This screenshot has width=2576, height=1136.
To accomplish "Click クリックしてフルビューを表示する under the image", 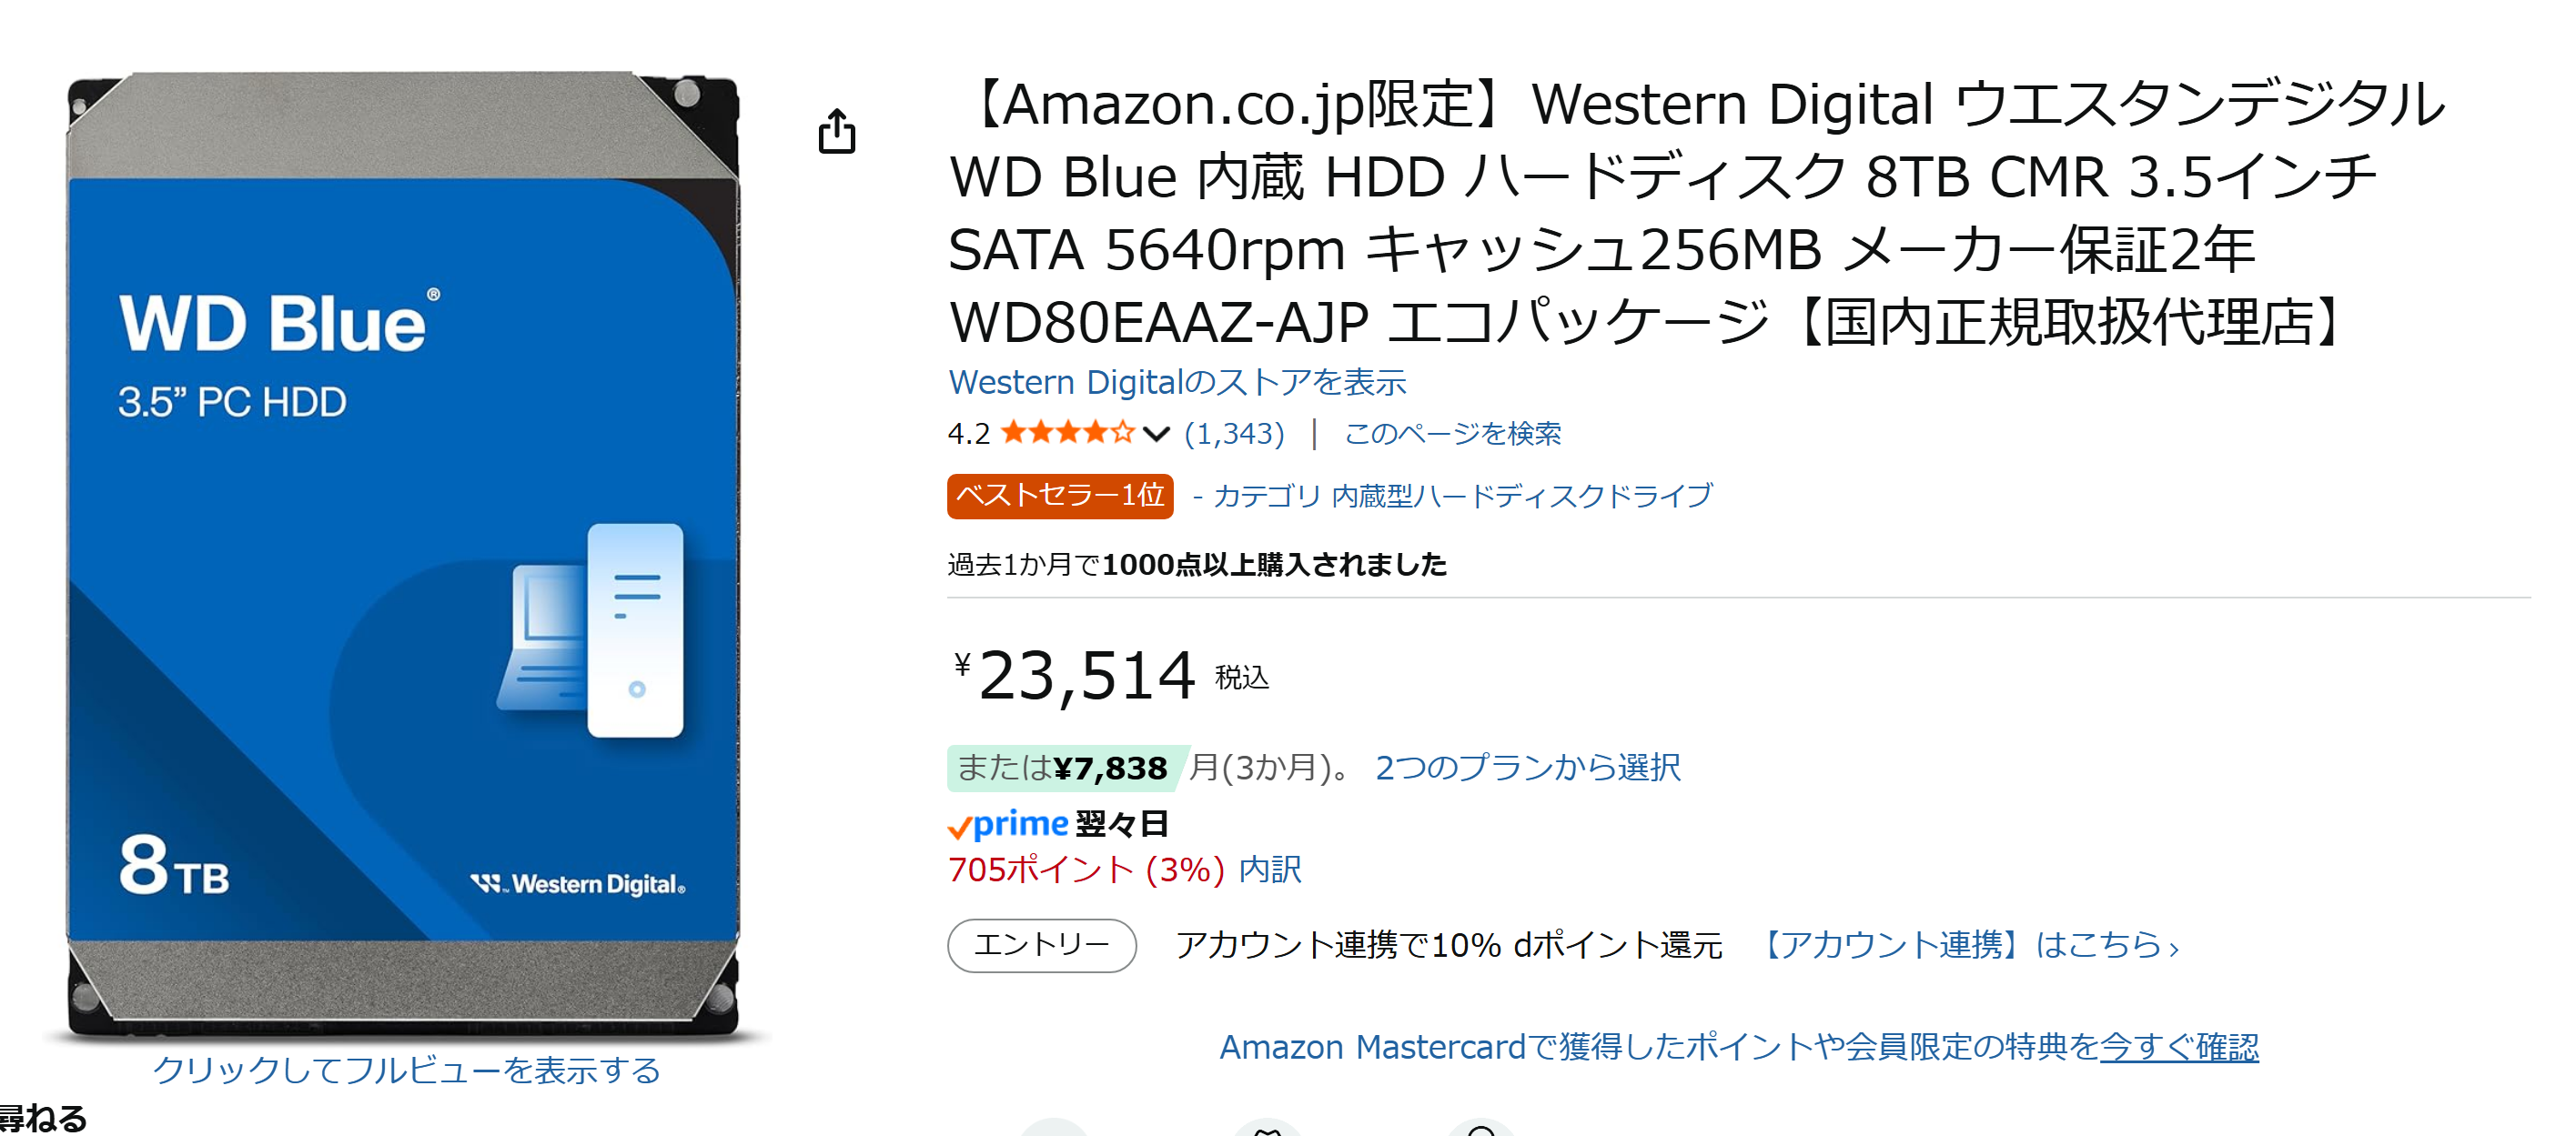I will [406, 1070].
